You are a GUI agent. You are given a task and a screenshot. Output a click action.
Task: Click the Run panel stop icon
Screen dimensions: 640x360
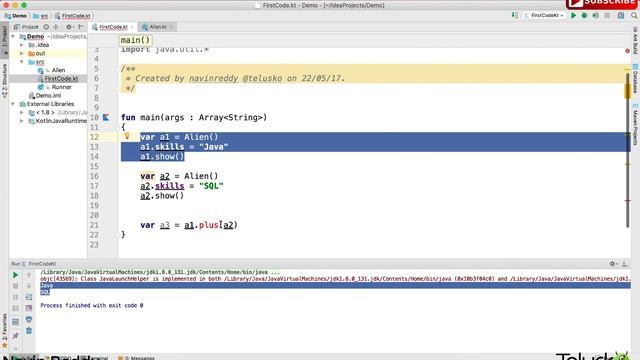[x=16, y=286]
